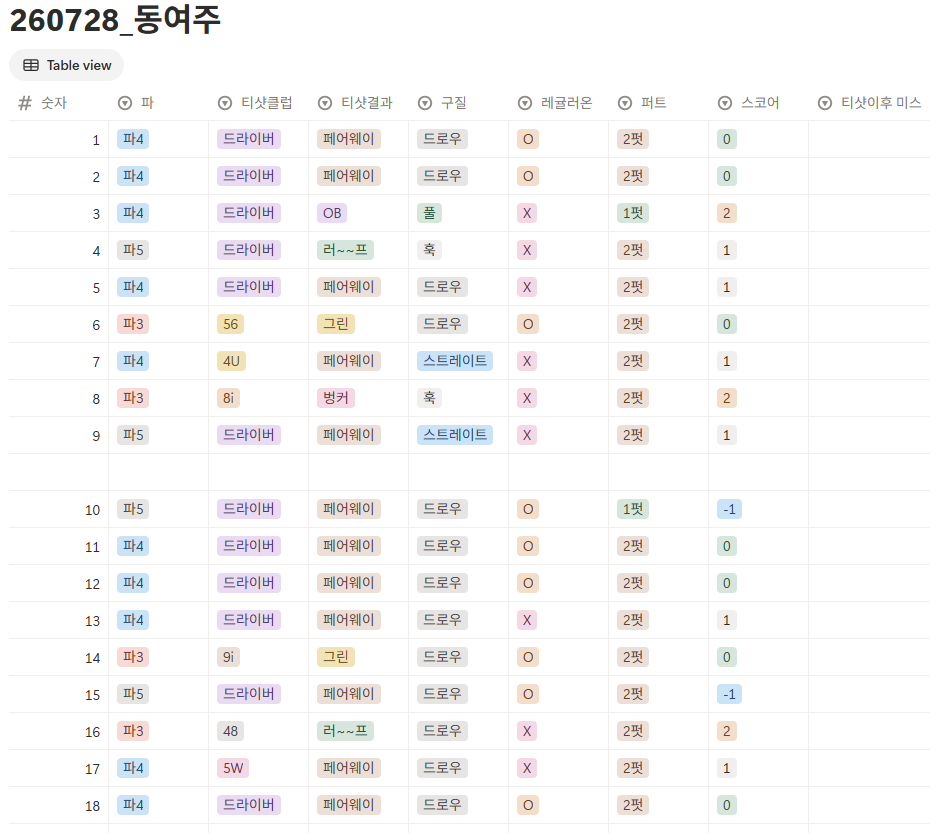Click the 1펏 tag in row 3
930x833 pixels.
(x=633, y=213)
